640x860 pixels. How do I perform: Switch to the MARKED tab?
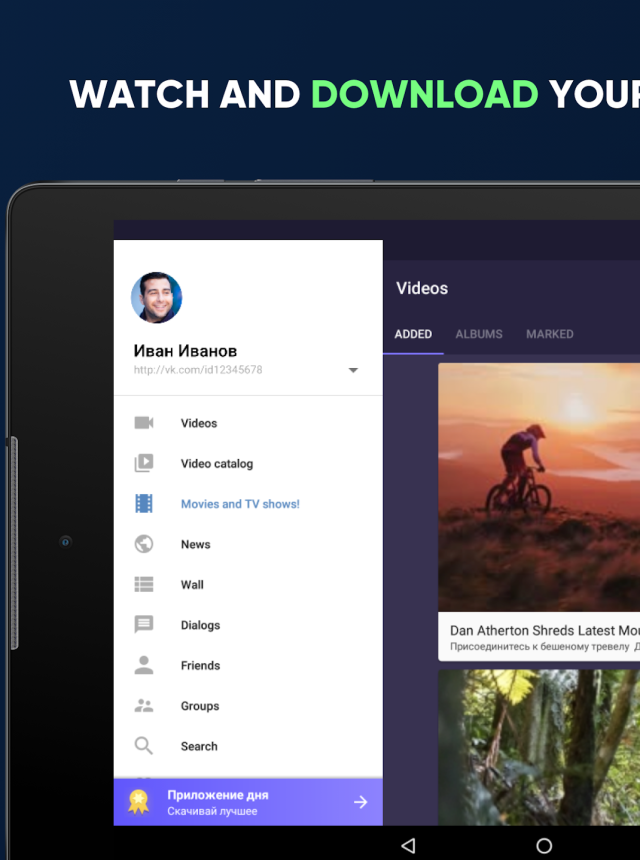coord(550,334)
